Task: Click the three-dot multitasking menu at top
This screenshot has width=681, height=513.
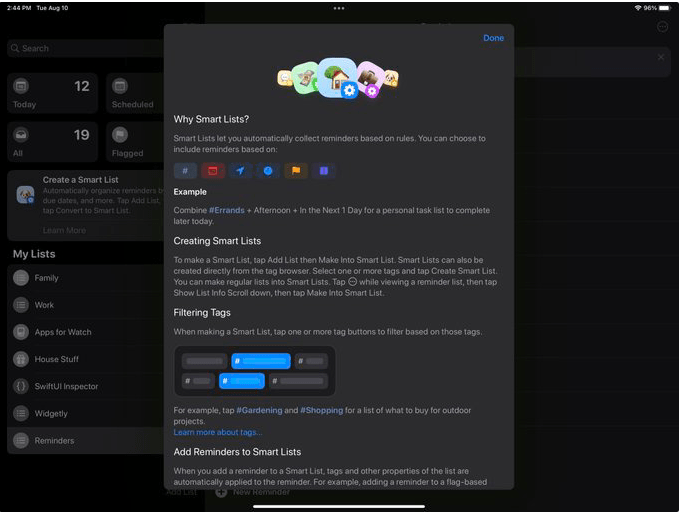Action: pos(339,8)
